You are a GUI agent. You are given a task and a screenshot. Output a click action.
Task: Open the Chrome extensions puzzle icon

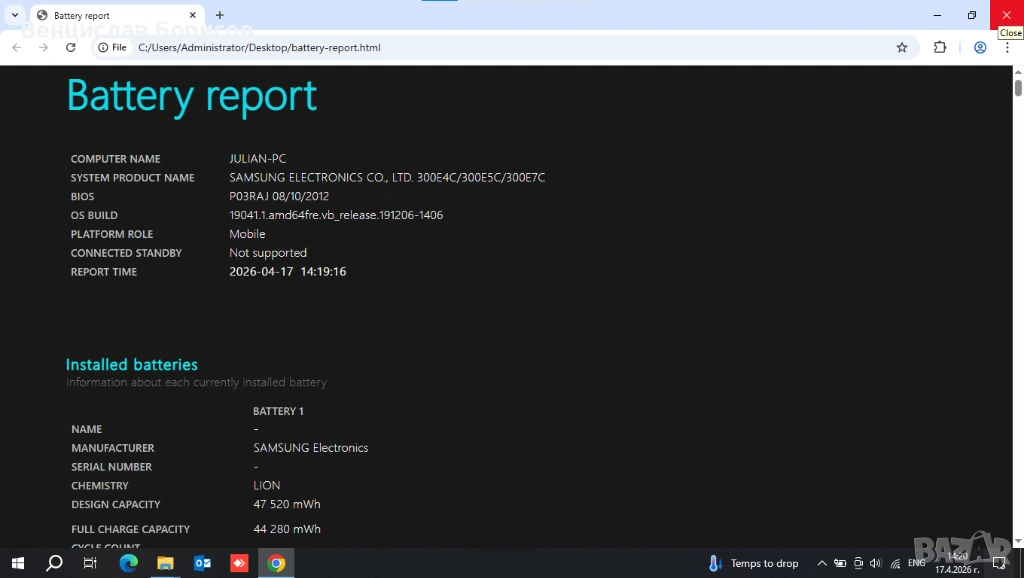coord(940,47)
